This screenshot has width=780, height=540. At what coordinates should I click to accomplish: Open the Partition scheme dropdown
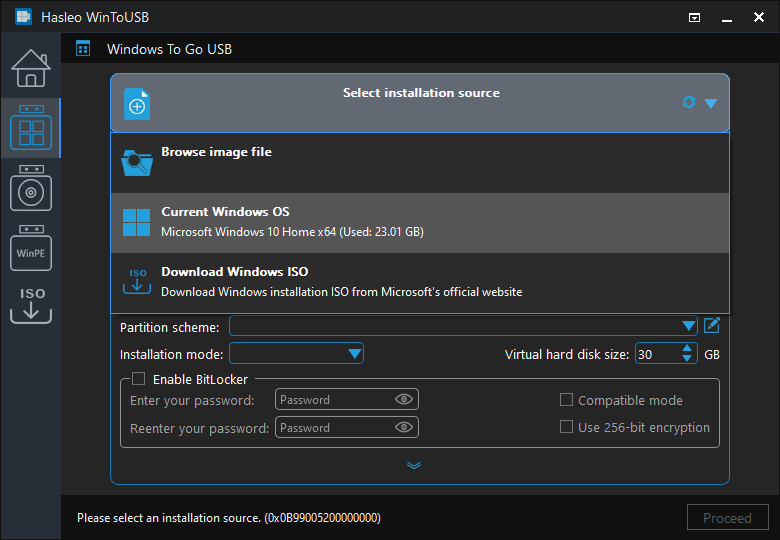pos(464,326)
